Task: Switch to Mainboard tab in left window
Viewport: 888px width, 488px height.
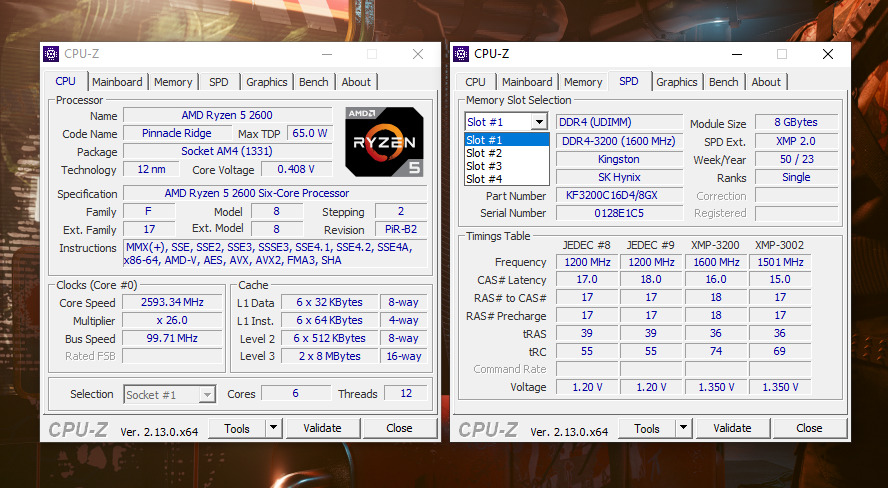Action: click(x=117, y=82)
